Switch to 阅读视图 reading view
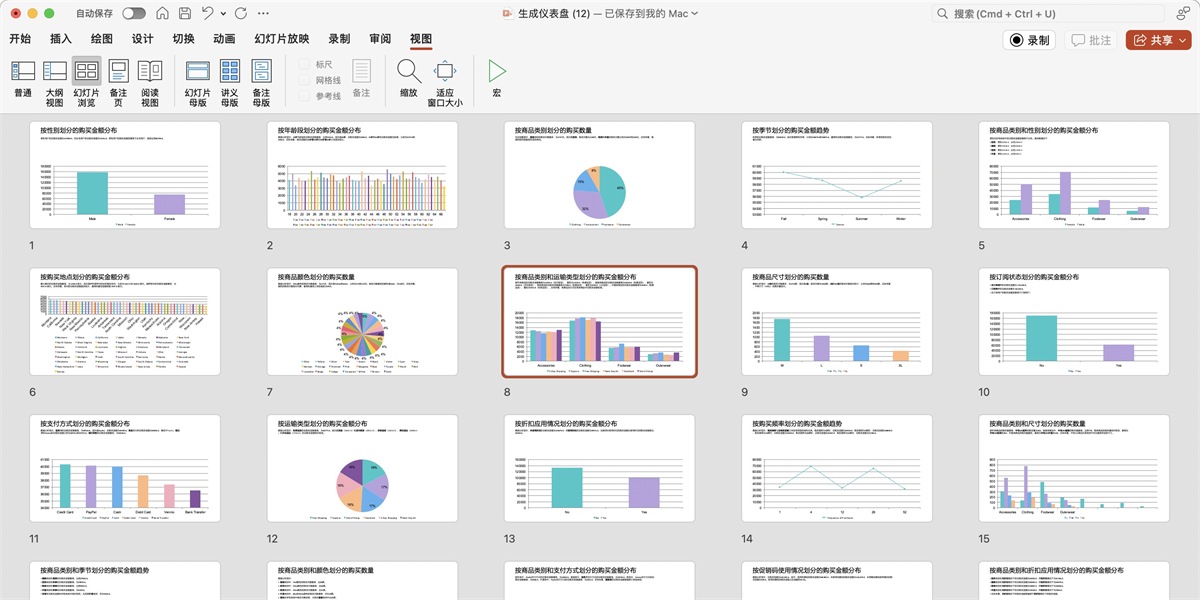The height and width of the screenshot is (600, 1200). click(150, 80)
